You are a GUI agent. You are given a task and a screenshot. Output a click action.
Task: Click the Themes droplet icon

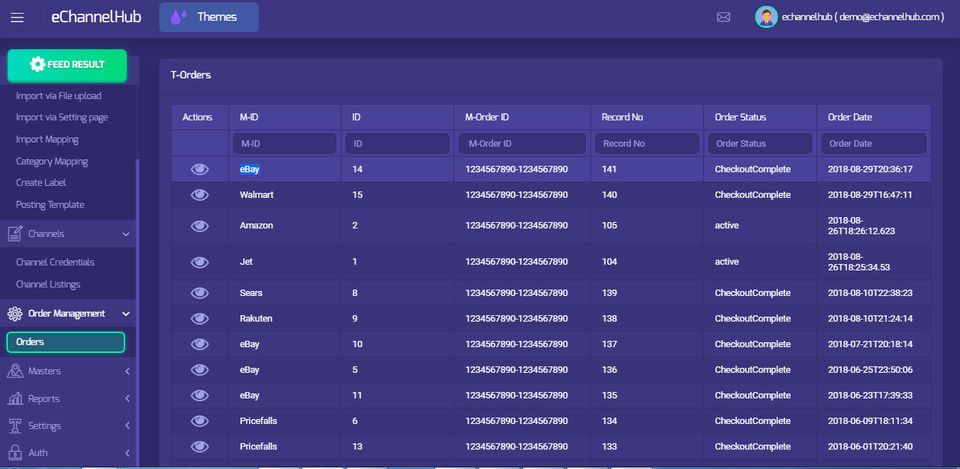point(178,17)
